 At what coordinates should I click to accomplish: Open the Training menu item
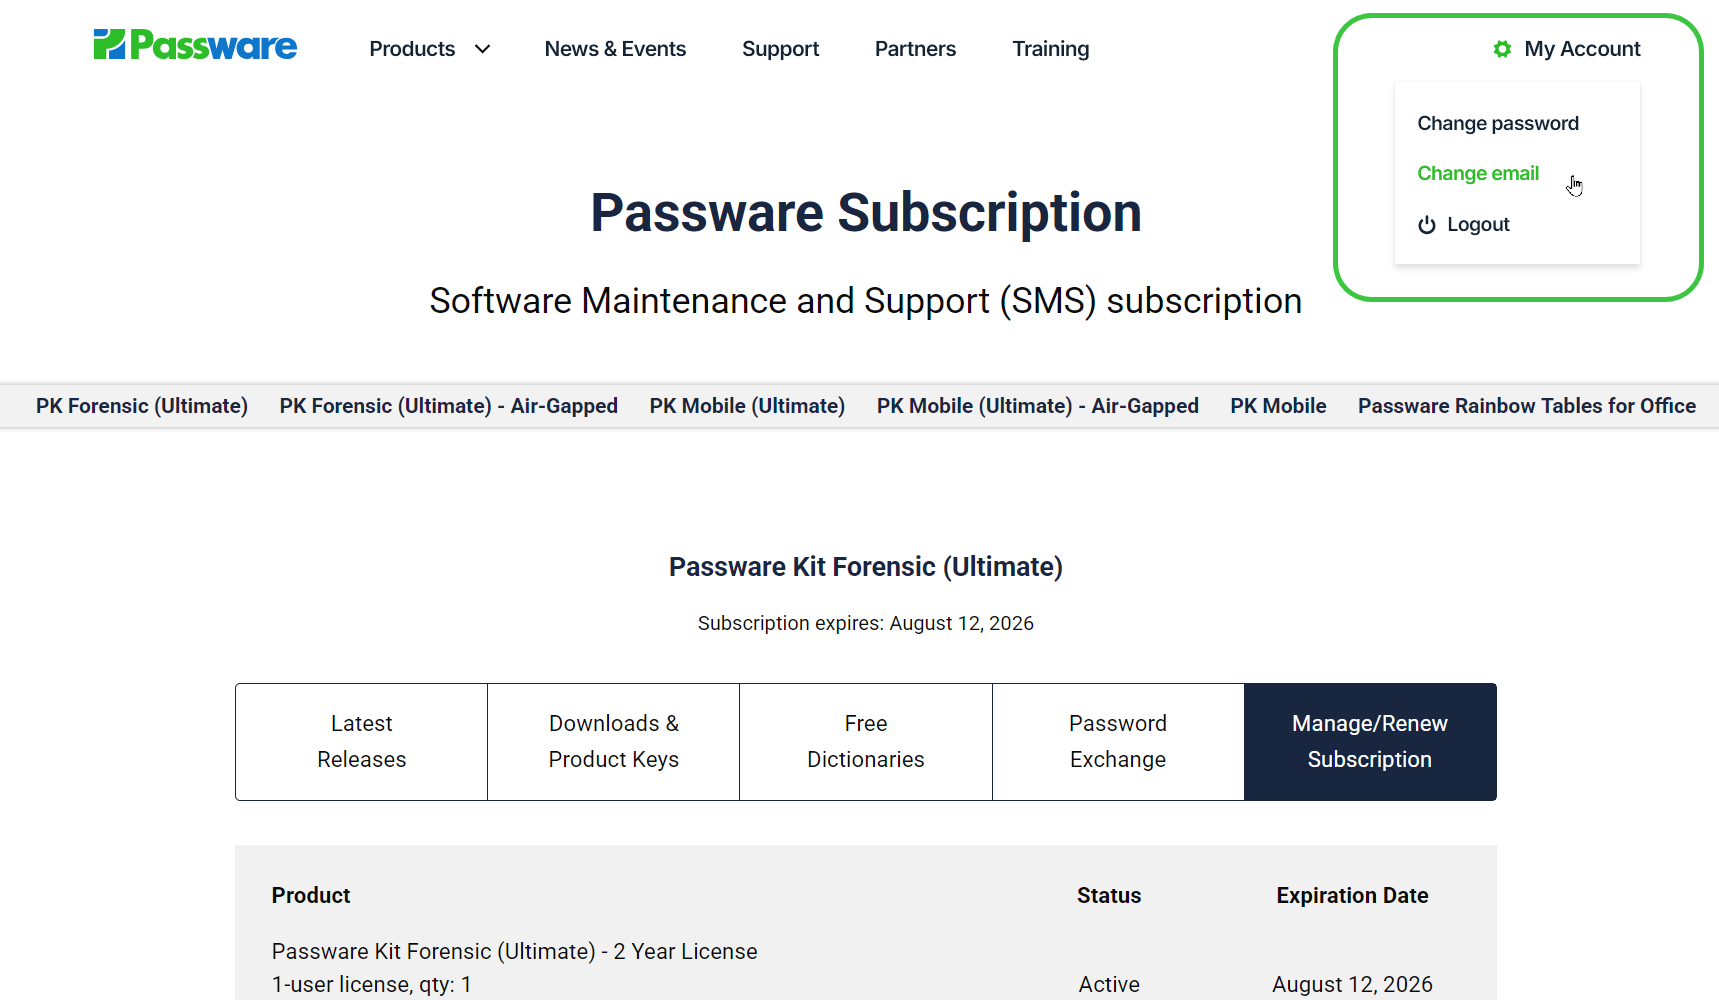click(1050, 49)
